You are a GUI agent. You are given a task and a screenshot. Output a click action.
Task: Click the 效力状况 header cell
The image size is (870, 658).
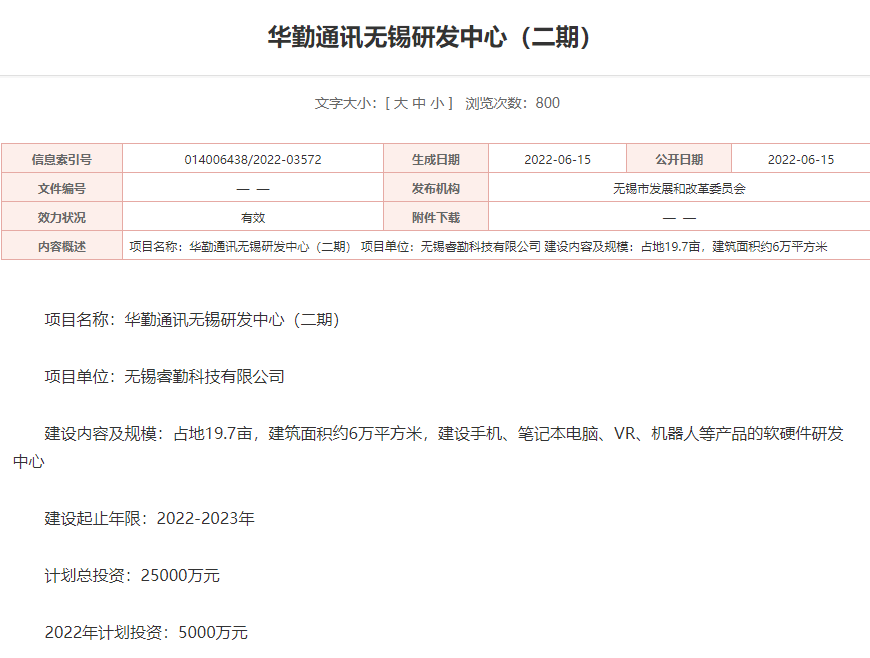[x=62, y=217]
